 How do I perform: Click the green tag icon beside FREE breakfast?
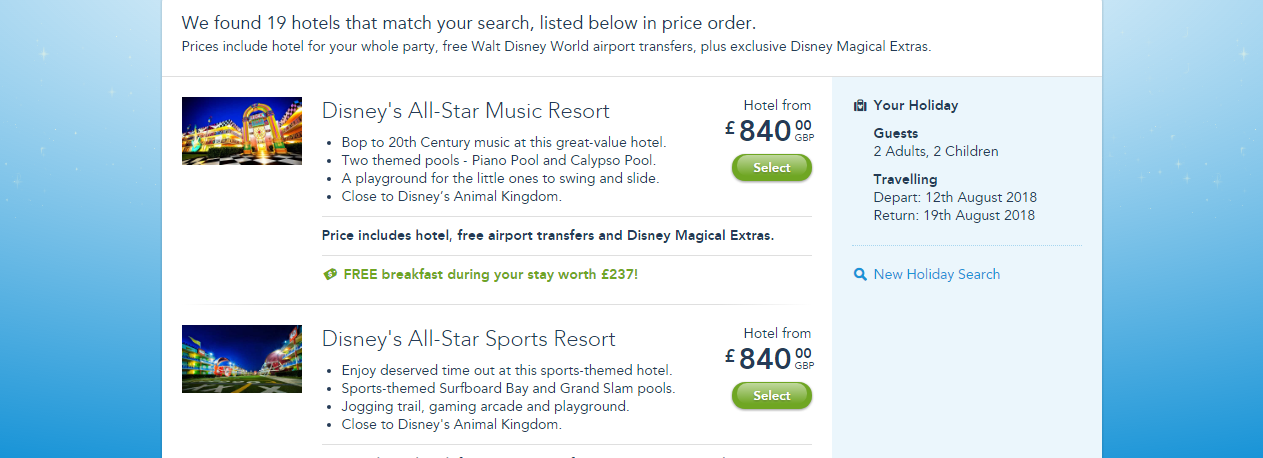[330, 274]
